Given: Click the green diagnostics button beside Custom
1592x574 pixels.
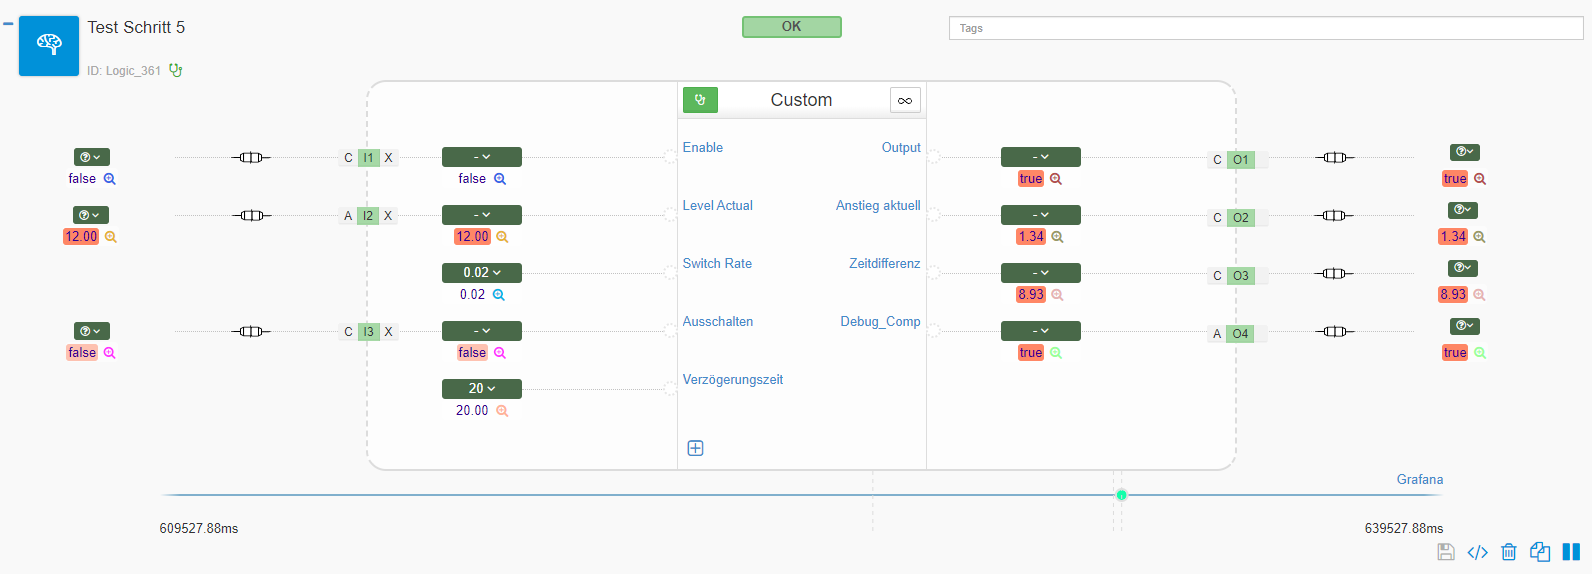Looking at the screenshot, I should [700, 100].
